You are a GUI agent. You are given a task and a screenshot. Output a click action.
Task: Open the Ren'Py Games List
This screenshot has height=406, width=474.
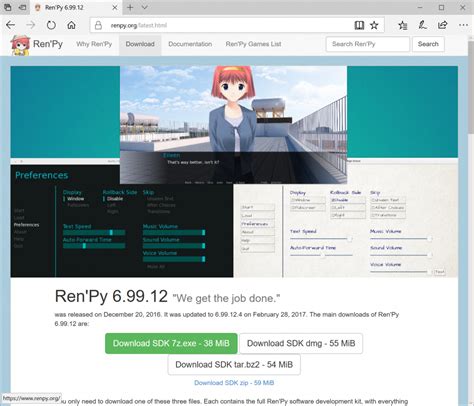pos(253,44)
